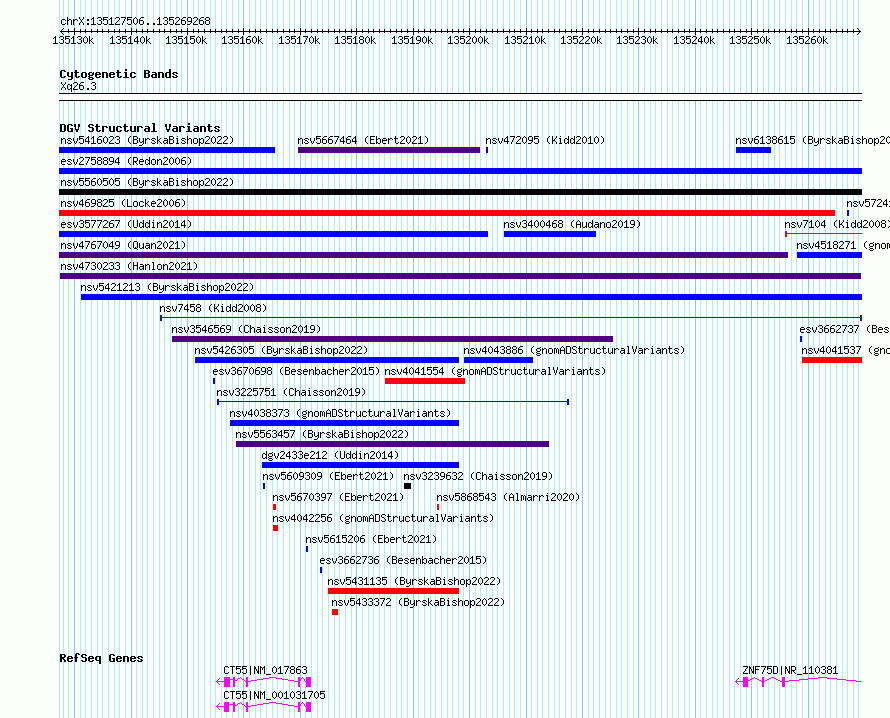This screenshot has height=718, width=890.
Task: Select the red nsv5431135 bar
Action: pos(393,591)
